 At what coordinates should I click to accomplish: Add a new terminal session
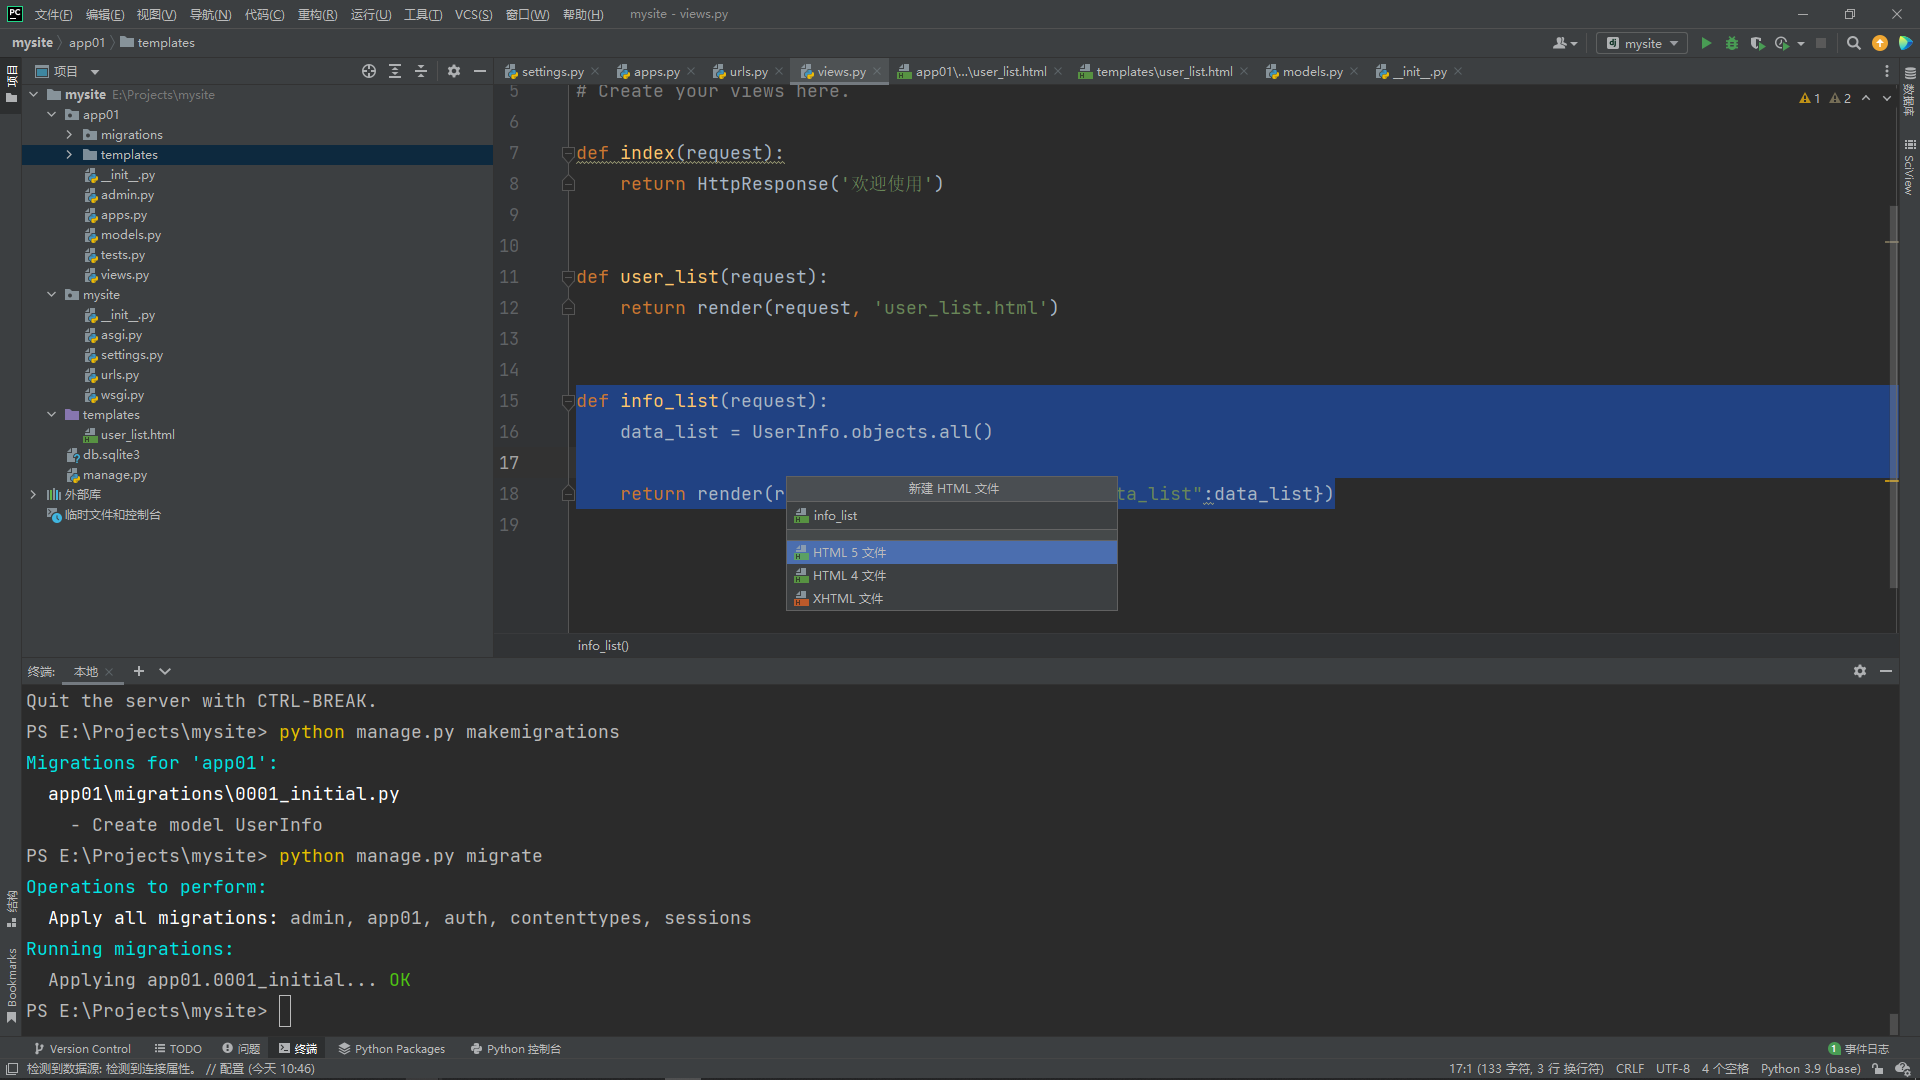(139, 671)
